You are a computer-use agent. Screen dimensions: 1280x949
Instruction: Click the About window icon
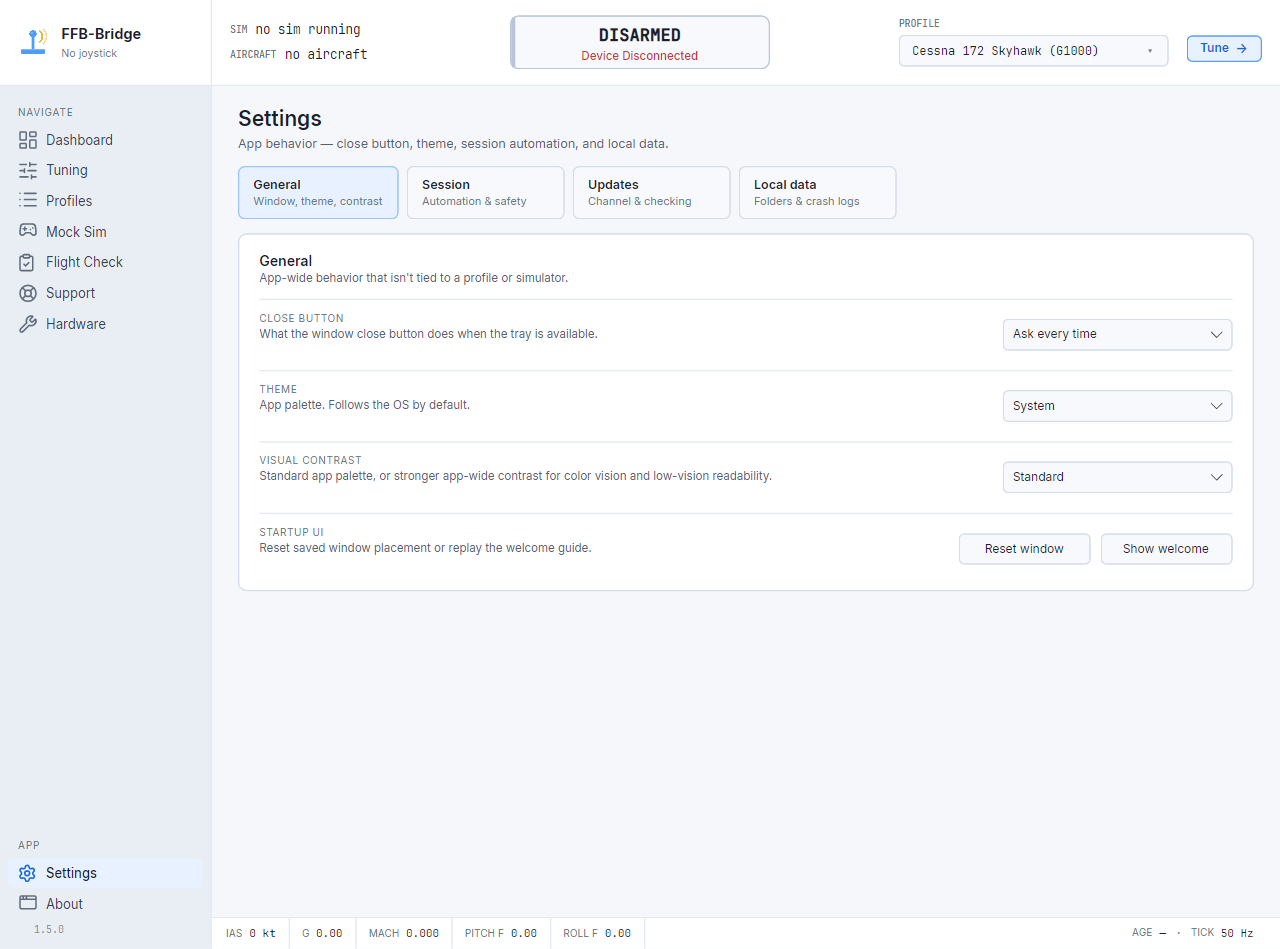pyautogui.click(x=28, y=903)
